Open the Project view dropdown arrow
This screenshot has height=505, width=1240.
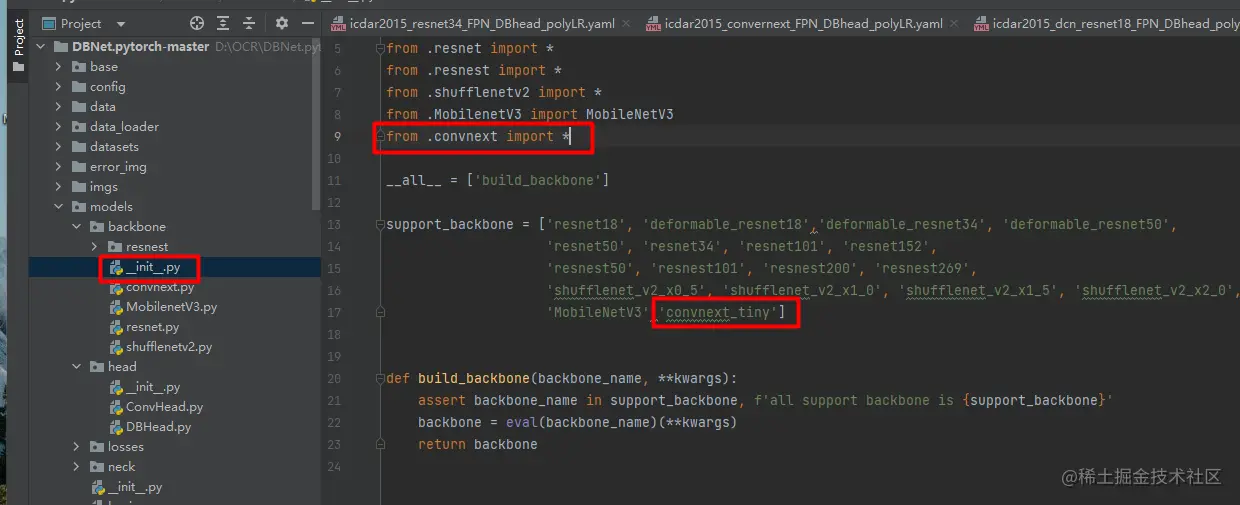[121, 24]
